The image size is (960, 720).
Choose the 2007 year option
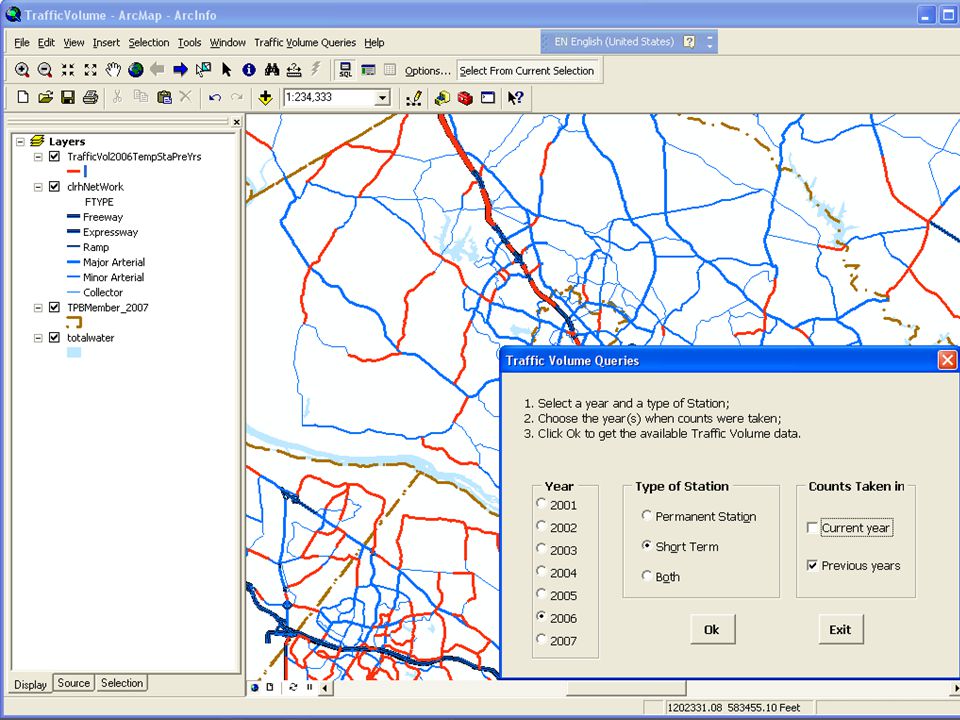click(x=541, y=639)
